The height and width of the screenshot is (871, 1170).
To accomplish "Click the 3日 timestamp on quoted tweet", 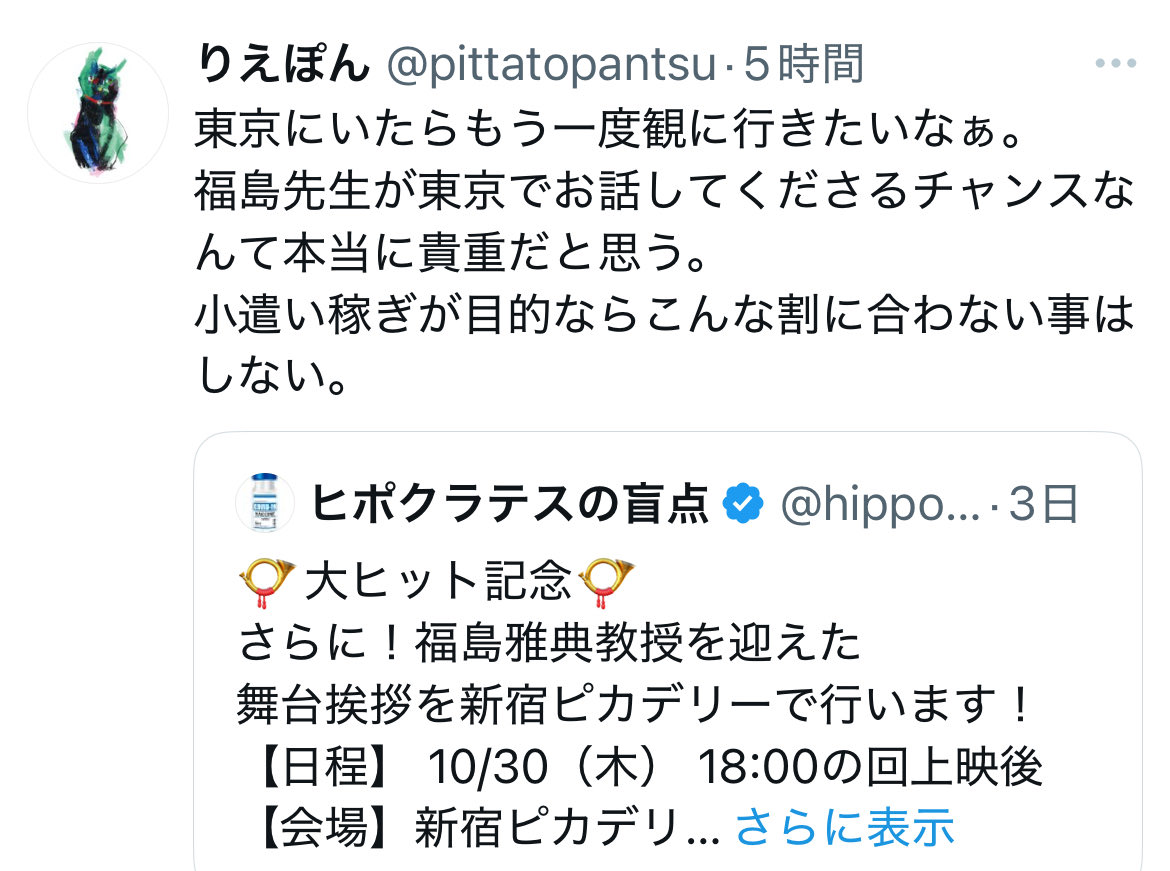I will tap(1043, 506).
